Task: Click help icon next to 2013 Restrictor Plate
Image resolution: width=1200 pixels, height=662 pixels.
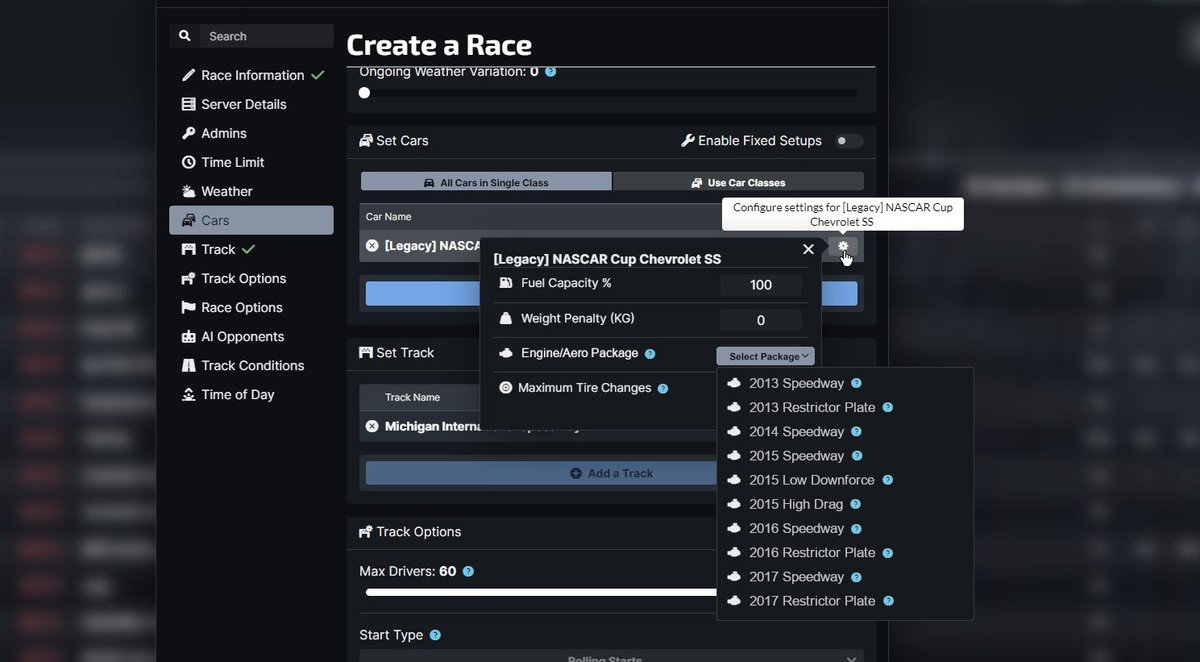Action: coord(888,407)
